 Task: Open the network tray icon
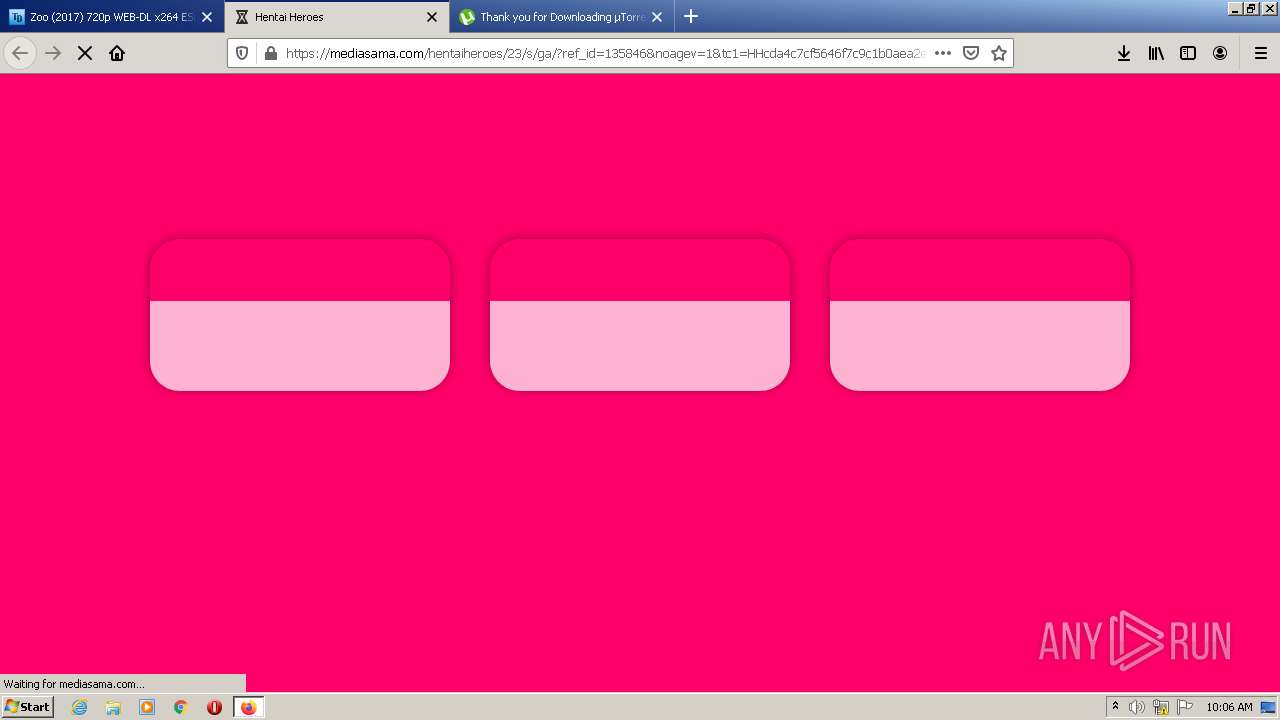point(1161,707)
